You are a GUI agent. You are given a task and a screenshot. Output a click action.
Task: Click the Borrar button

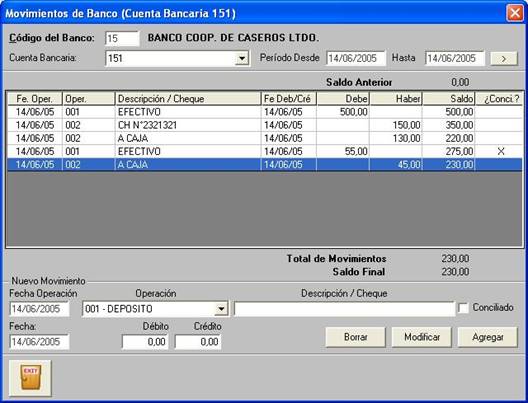(356, 337)
